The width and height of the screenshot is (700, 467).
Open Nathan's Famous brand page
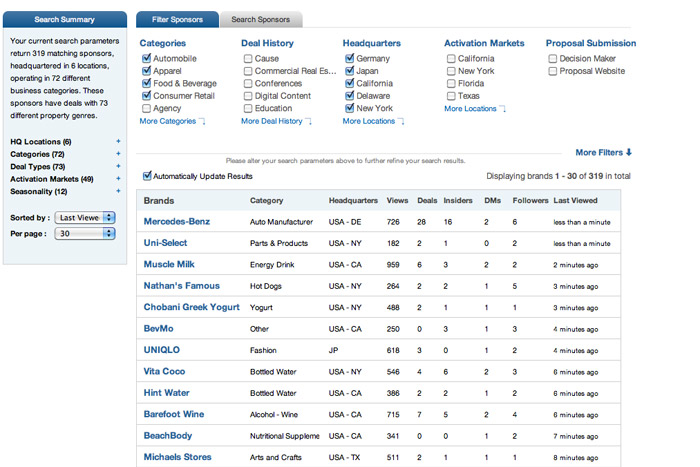182,286
